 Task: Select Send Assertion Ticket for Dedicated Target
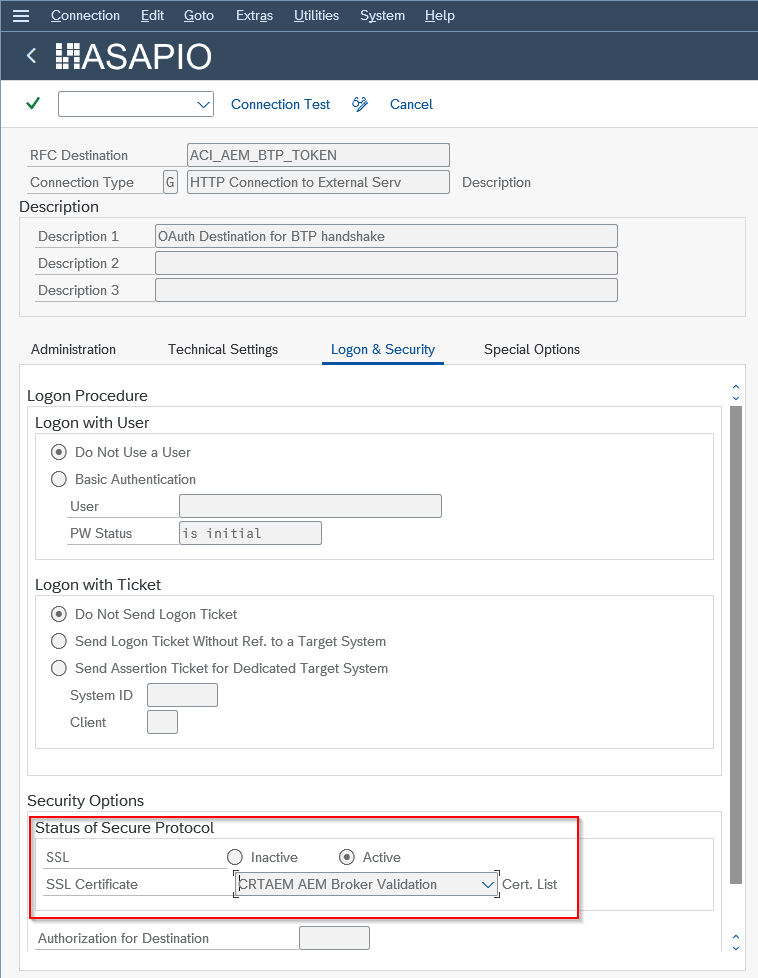click(59, 668)
